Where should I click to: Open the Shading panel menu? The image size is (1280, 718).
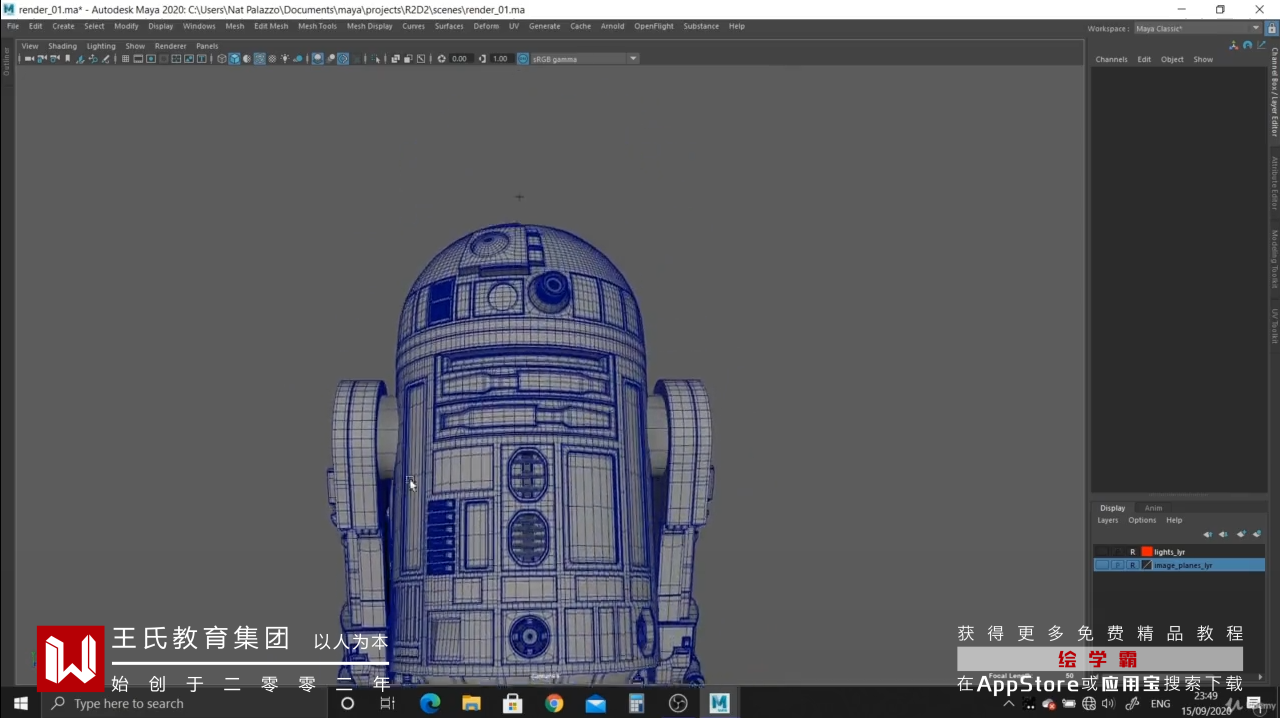(62, 46)
